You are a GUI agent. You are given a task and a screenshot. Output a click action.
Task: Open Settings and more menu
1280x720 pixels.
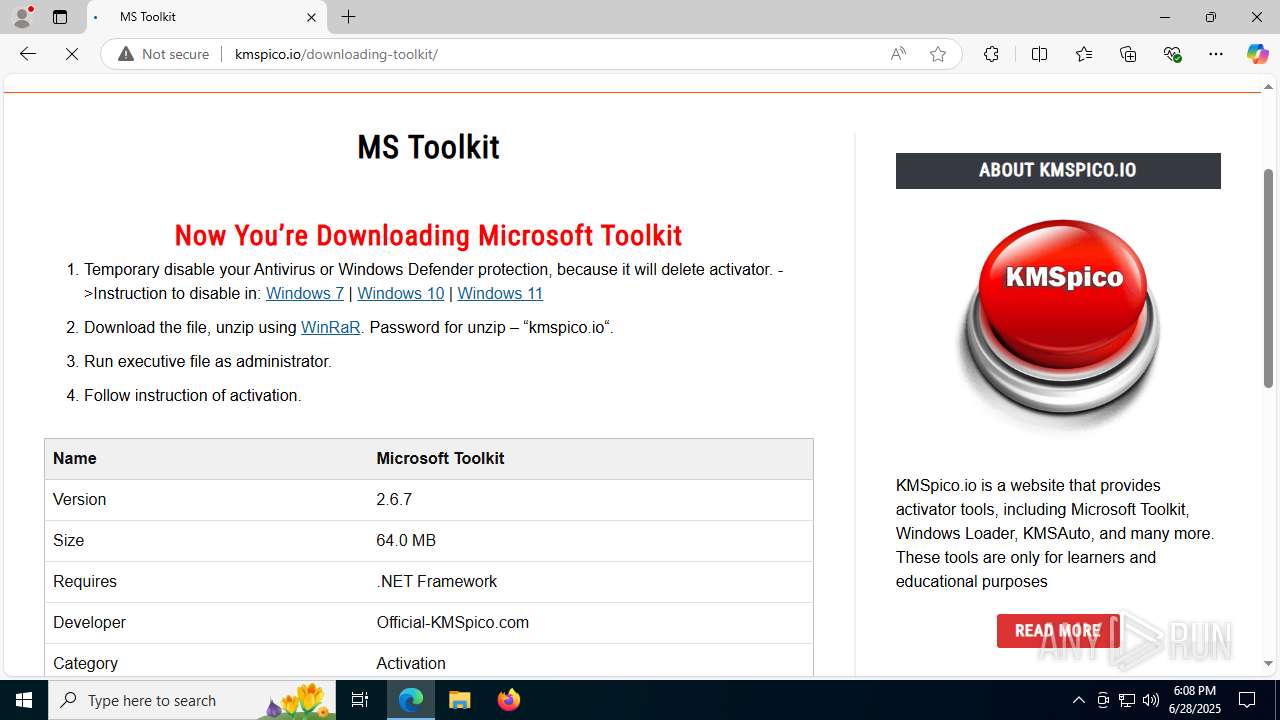coord(1215,54)
